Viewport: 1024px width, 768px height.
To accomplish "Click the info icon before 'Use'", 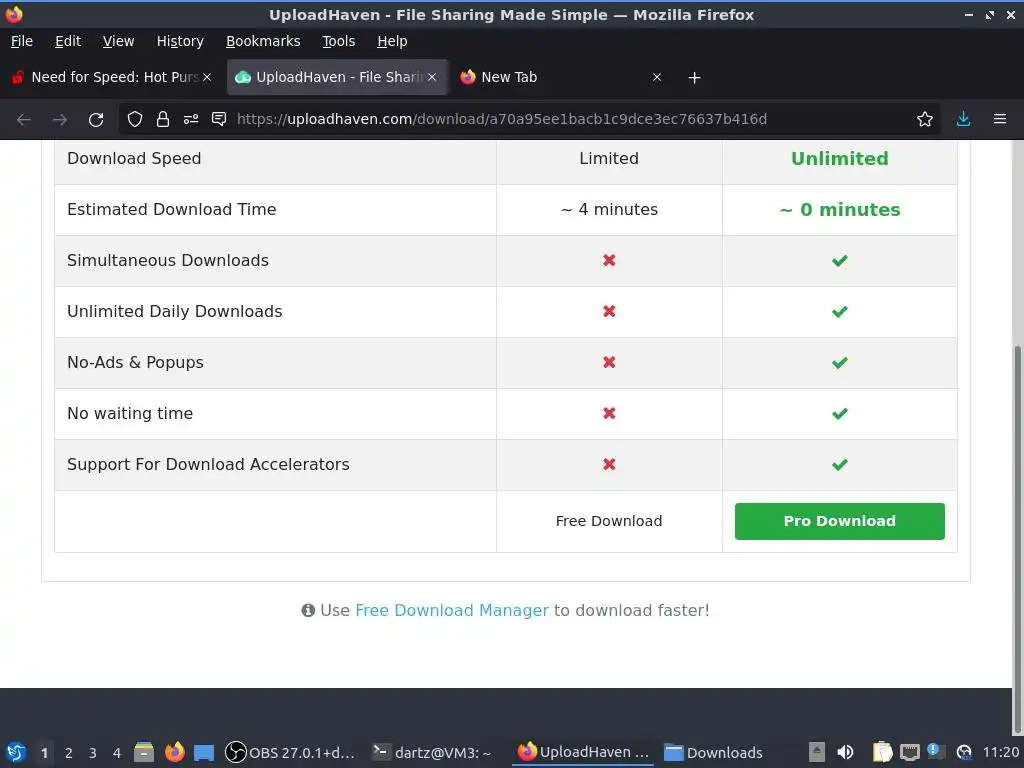I will pos(308,610).
